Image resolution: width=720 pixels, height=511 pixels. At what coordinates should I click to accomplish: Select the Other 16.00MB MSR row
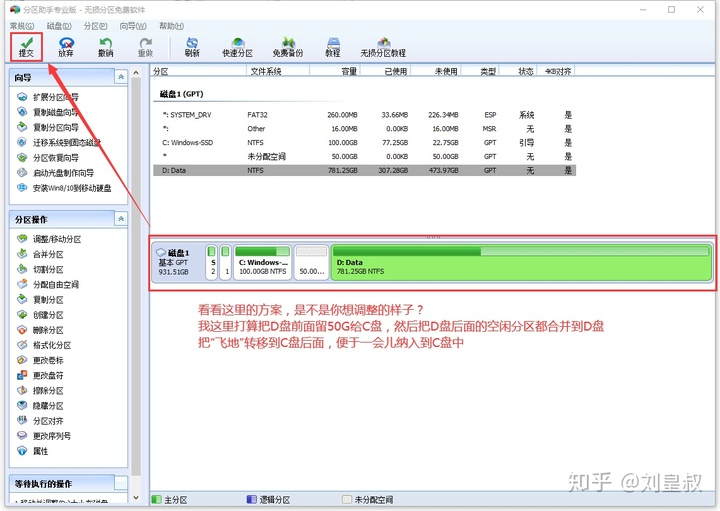(364, 129)
